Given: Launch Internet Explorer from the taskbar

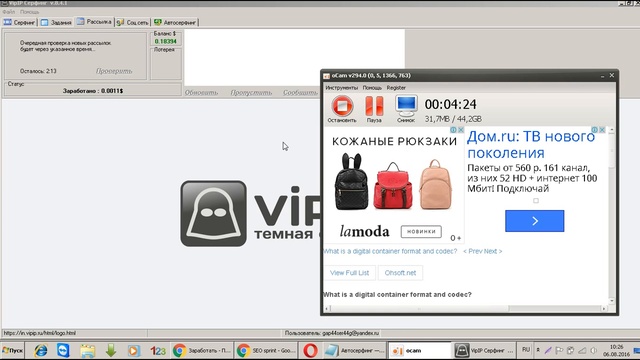Looking at the screenshot, I should point(40,351).
